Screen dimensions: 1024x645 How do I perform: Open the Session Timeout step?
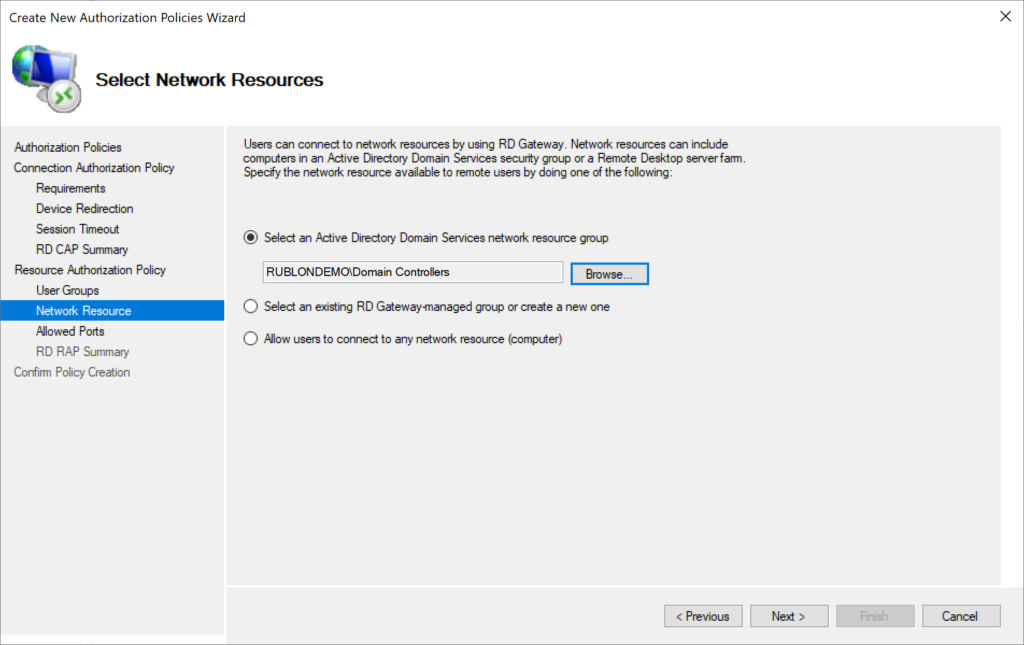[x=77, y=228]
